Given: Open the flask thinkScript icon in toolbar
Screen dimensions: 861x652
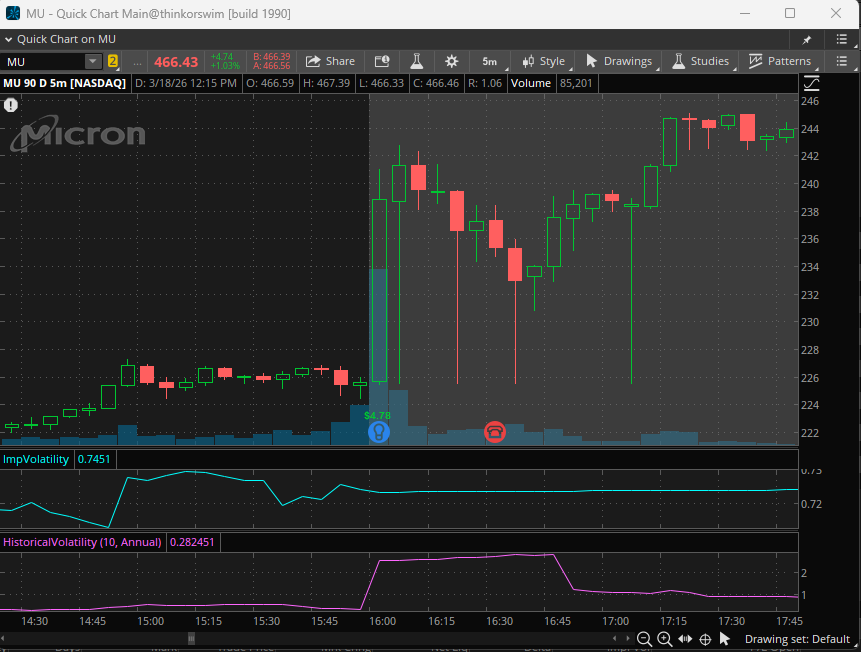Looking at the screenshot, I should (x=417, y=61).
